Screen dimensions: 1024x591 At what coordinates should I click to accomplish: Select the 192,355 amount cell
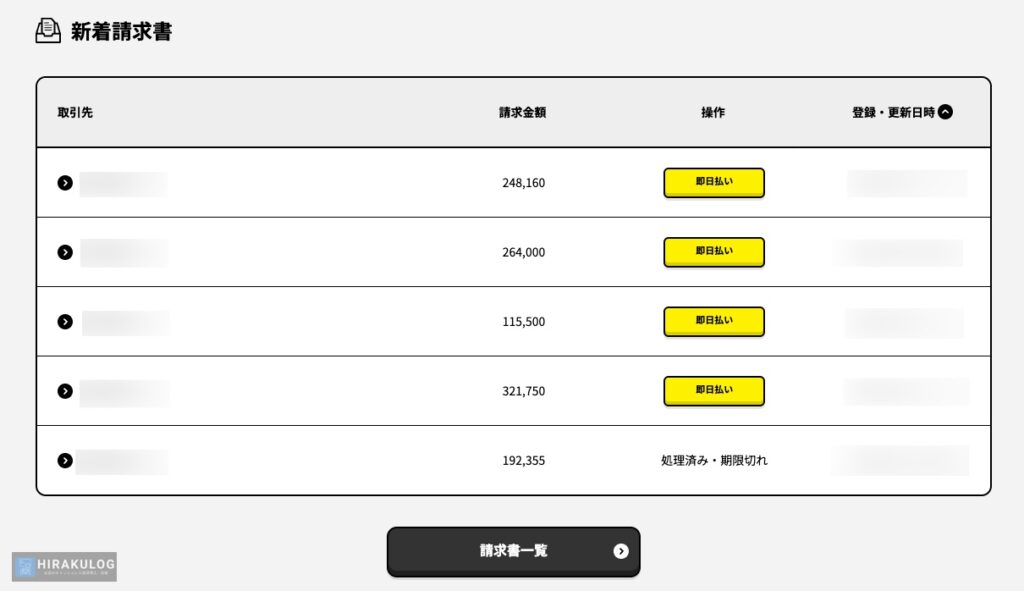coord(523,461)
